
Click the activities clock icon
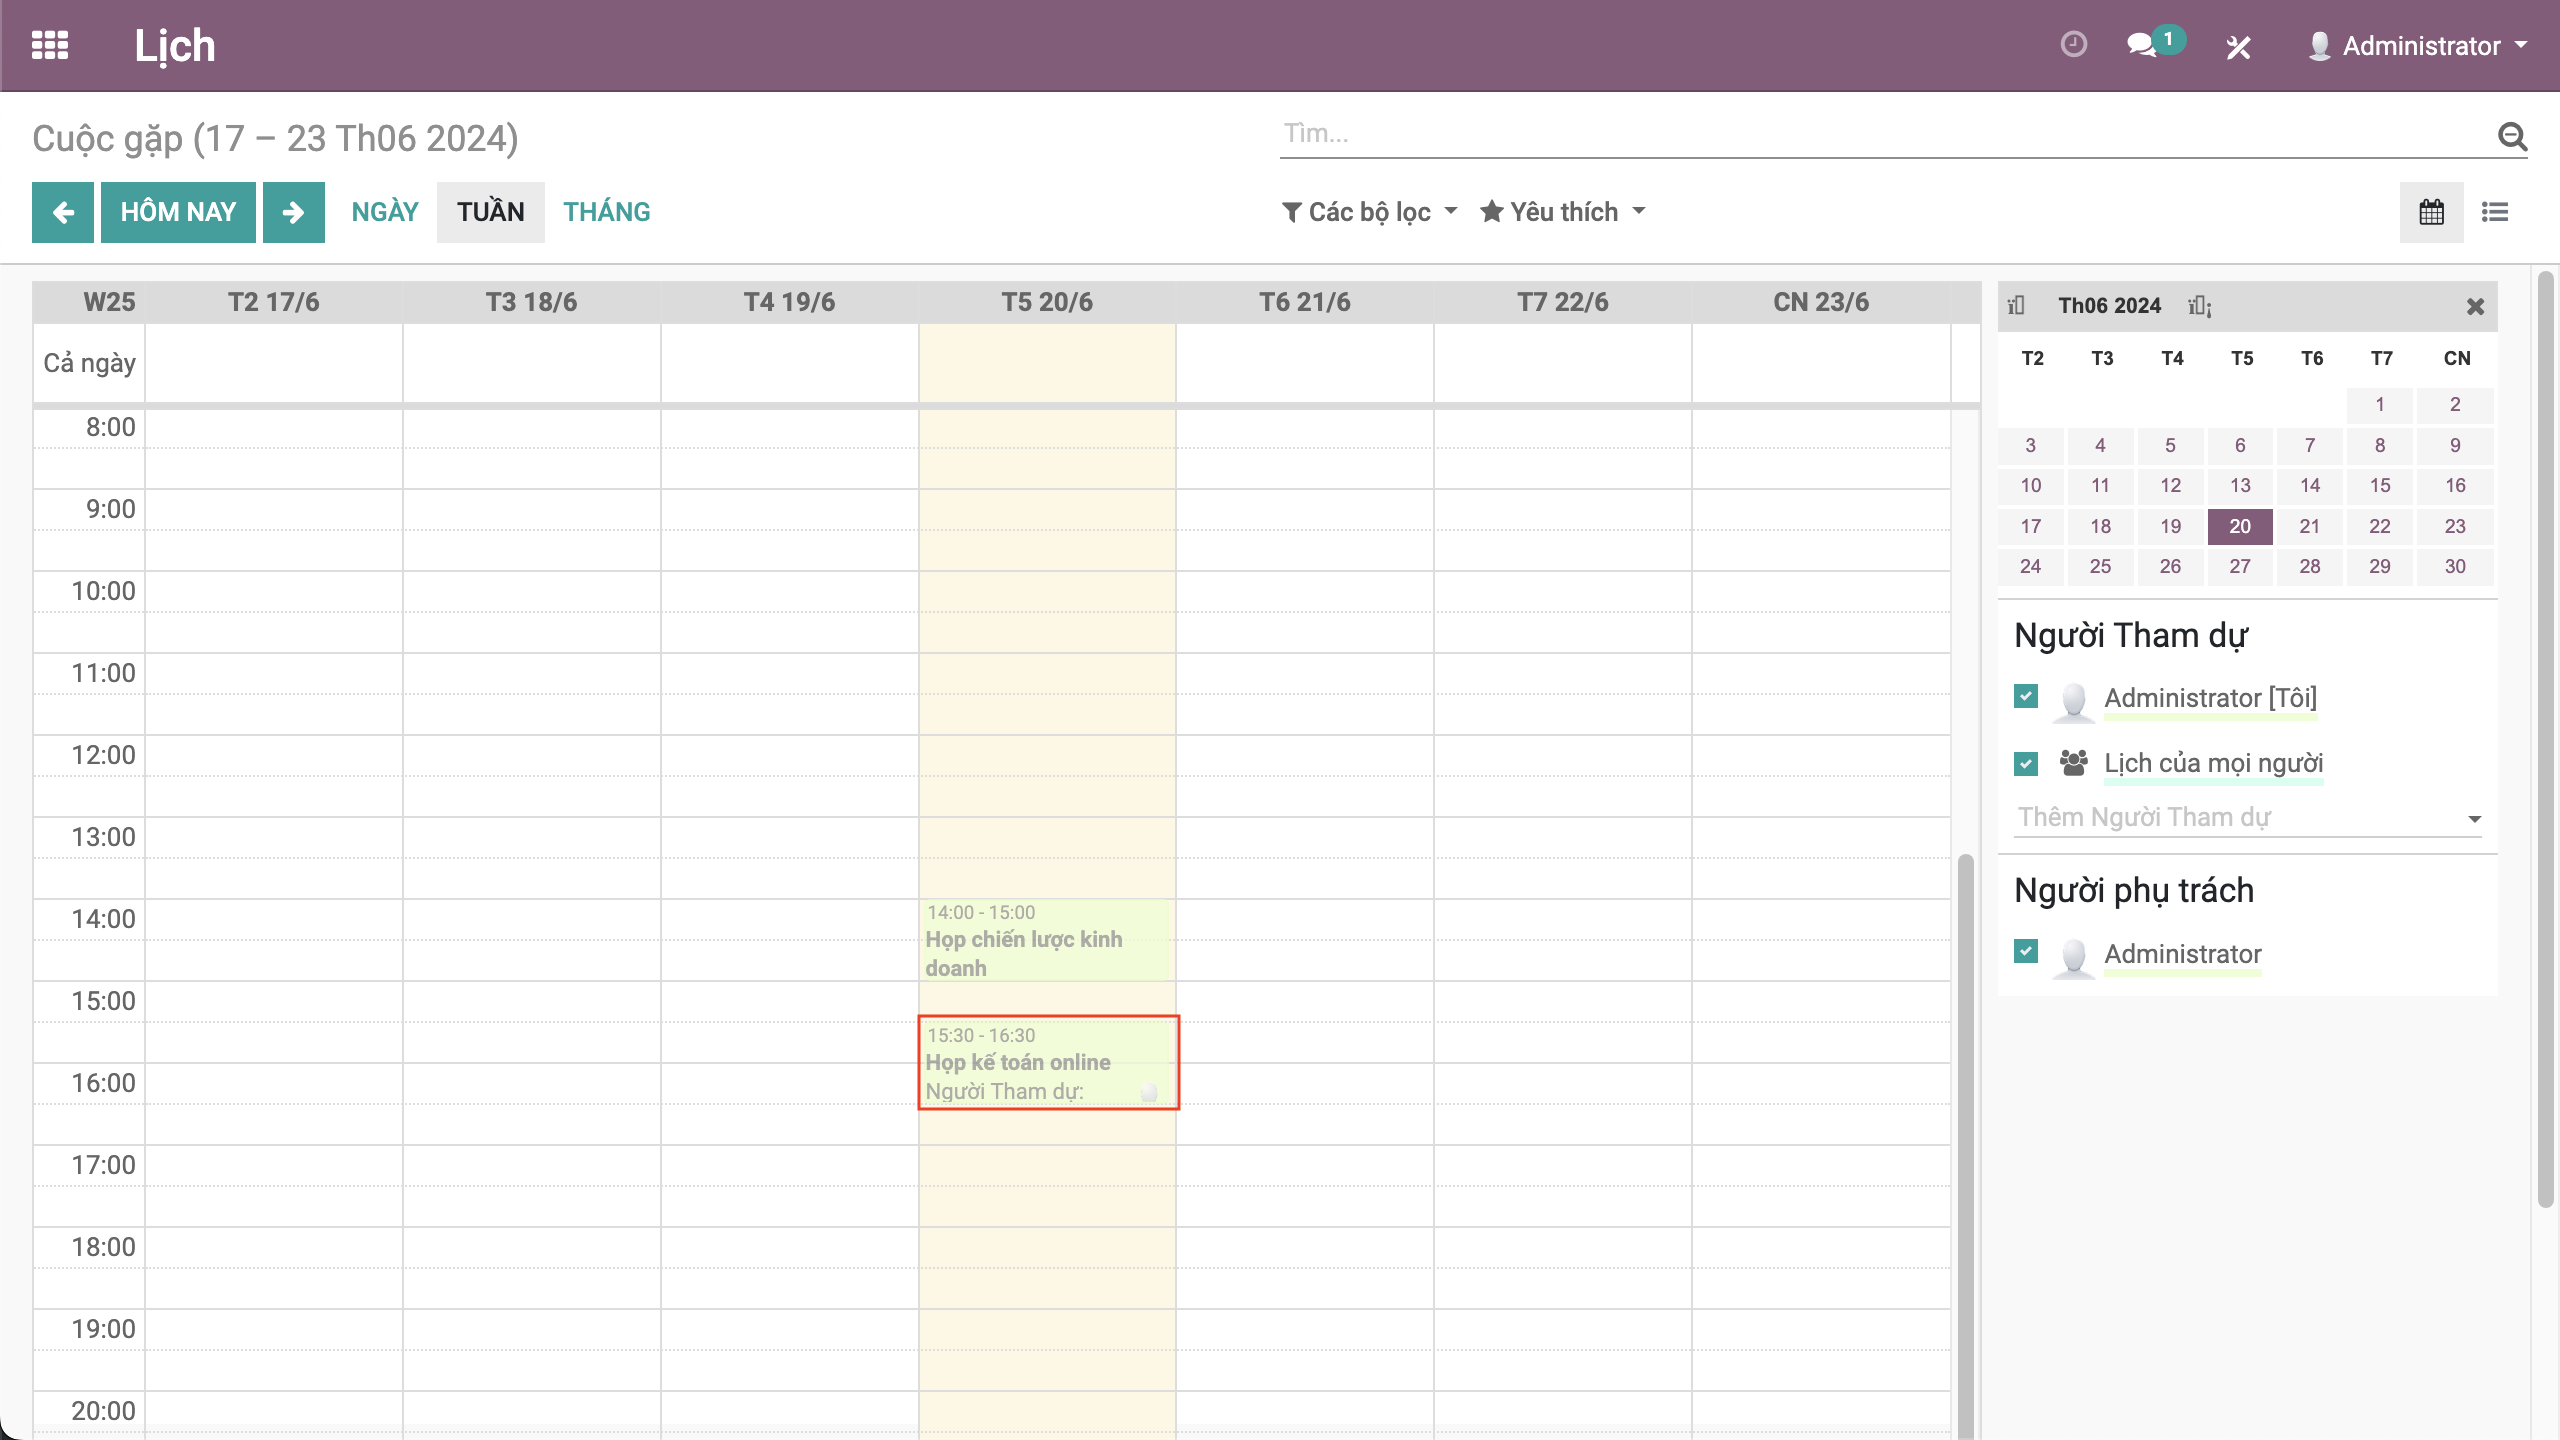tap(2073, 45)
